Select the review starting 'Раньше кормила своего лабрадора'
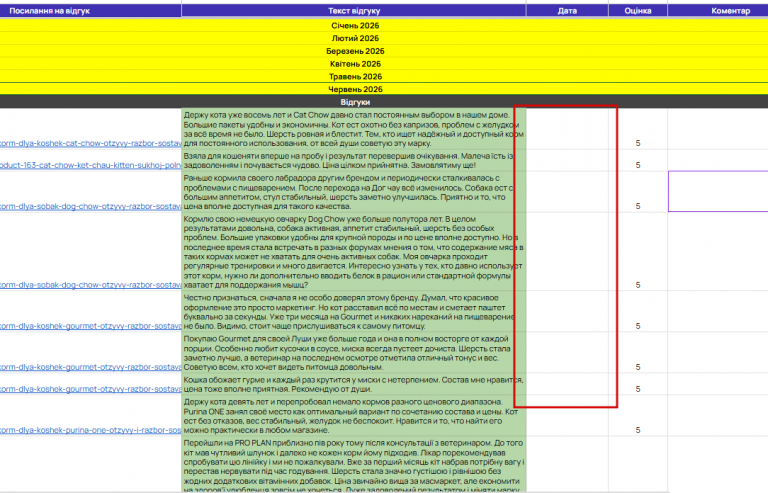The image size is (768, 493). coord(354,192)
